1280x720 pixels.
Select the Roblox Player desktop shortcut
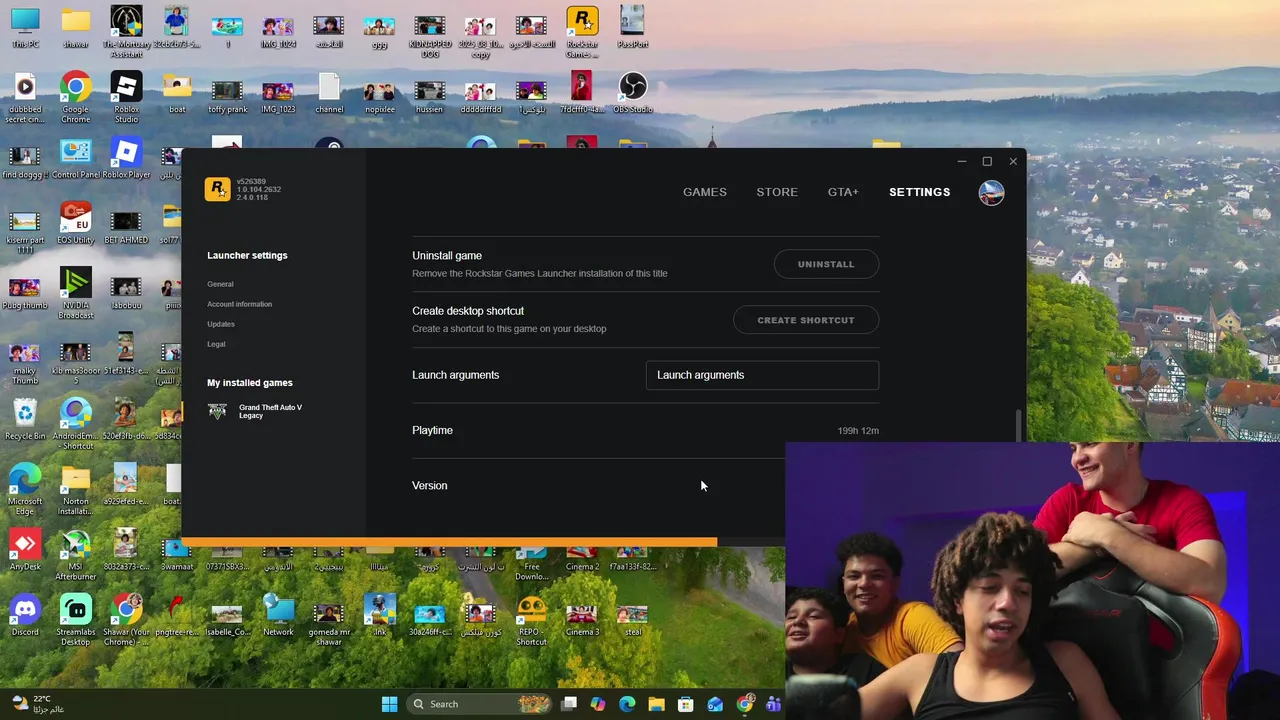(126, 159)
